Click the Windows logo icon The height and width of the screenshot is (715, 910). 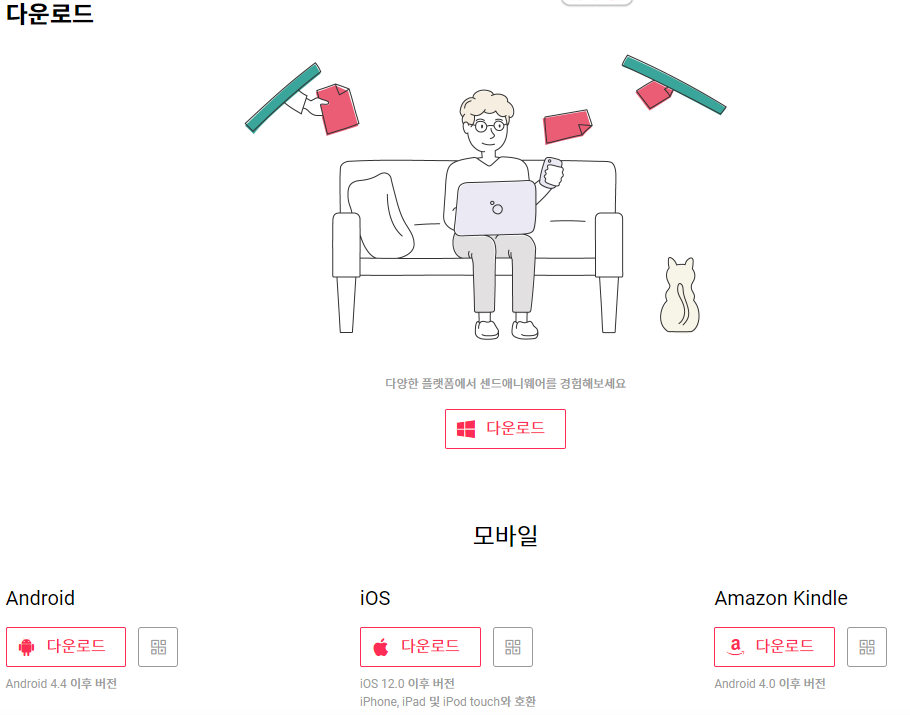466,429
